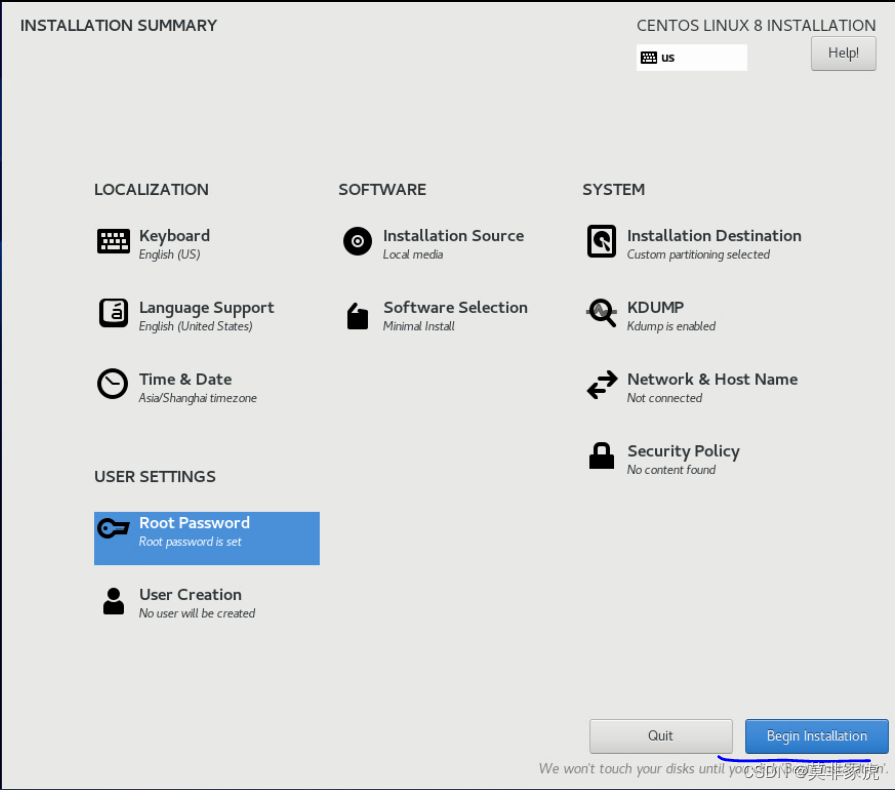Viewport: 895px width, 790px height.
Task: Open Software Selection label
Action: [455, 307]
